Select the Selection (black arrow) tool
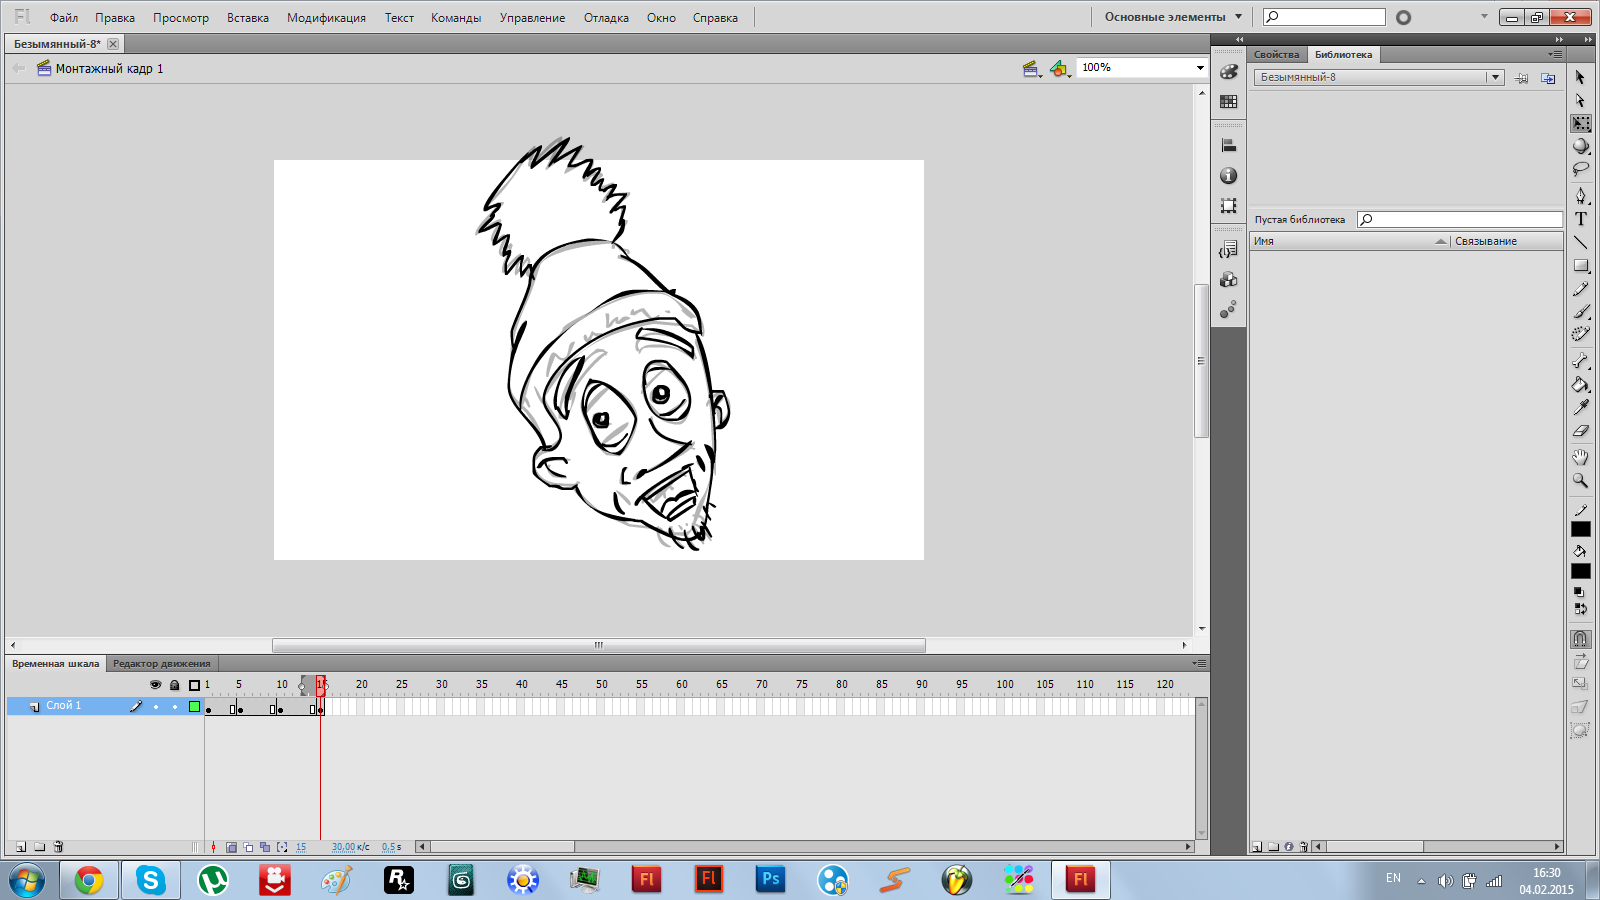 (x=1580, y=77)
